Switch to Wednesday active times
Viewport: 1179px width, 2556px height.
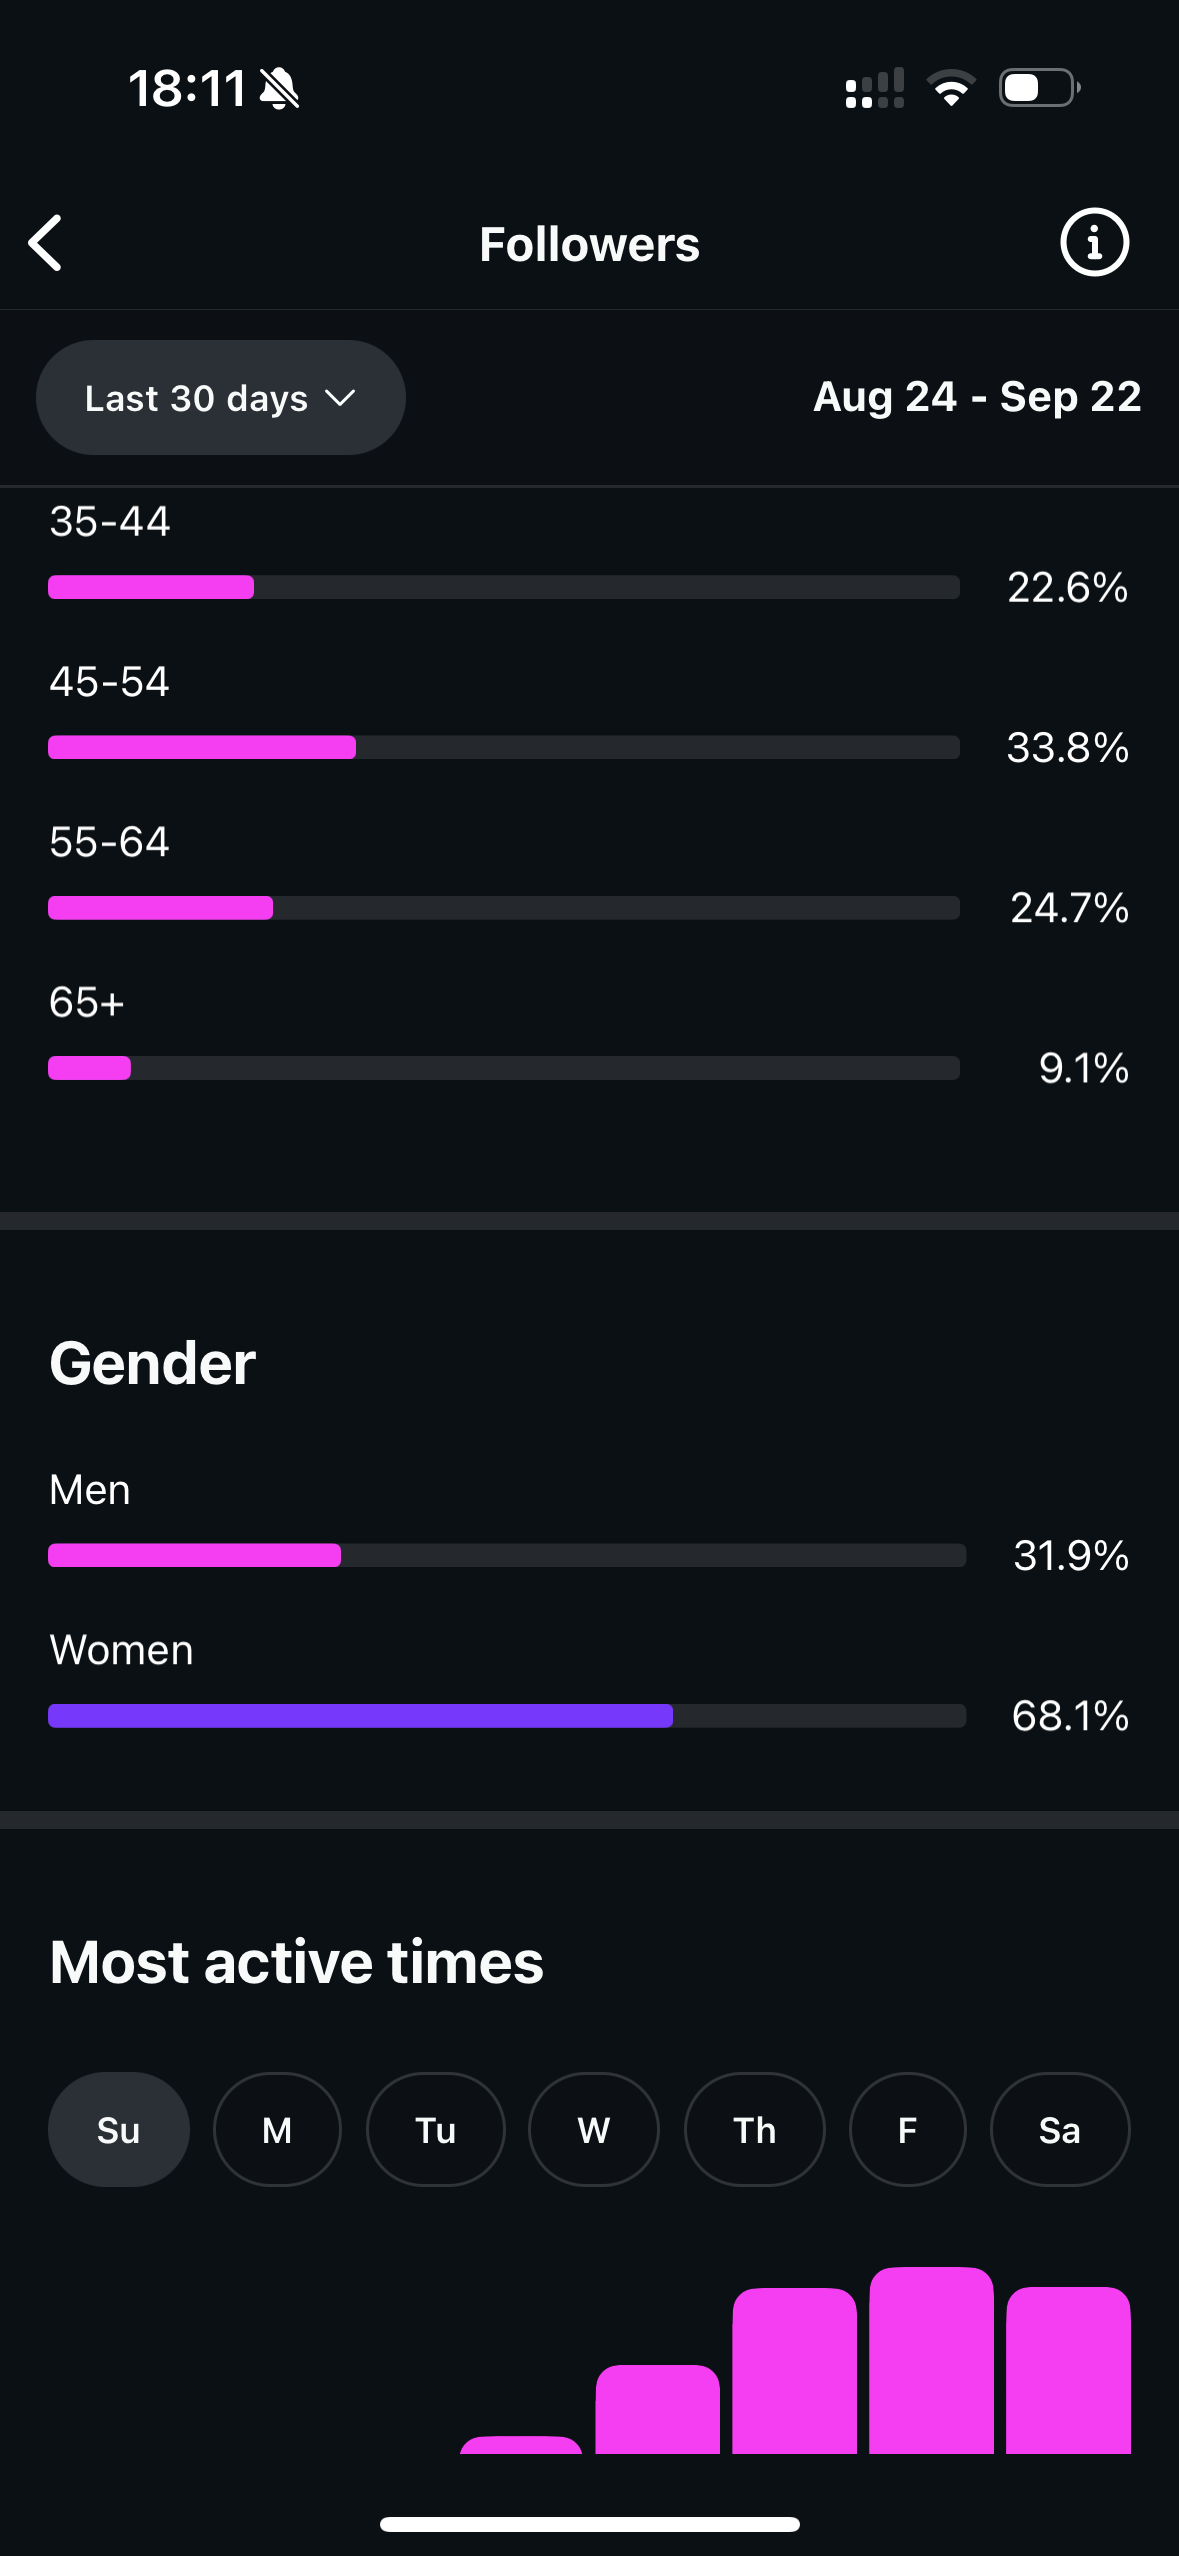tap(593, 2129)
